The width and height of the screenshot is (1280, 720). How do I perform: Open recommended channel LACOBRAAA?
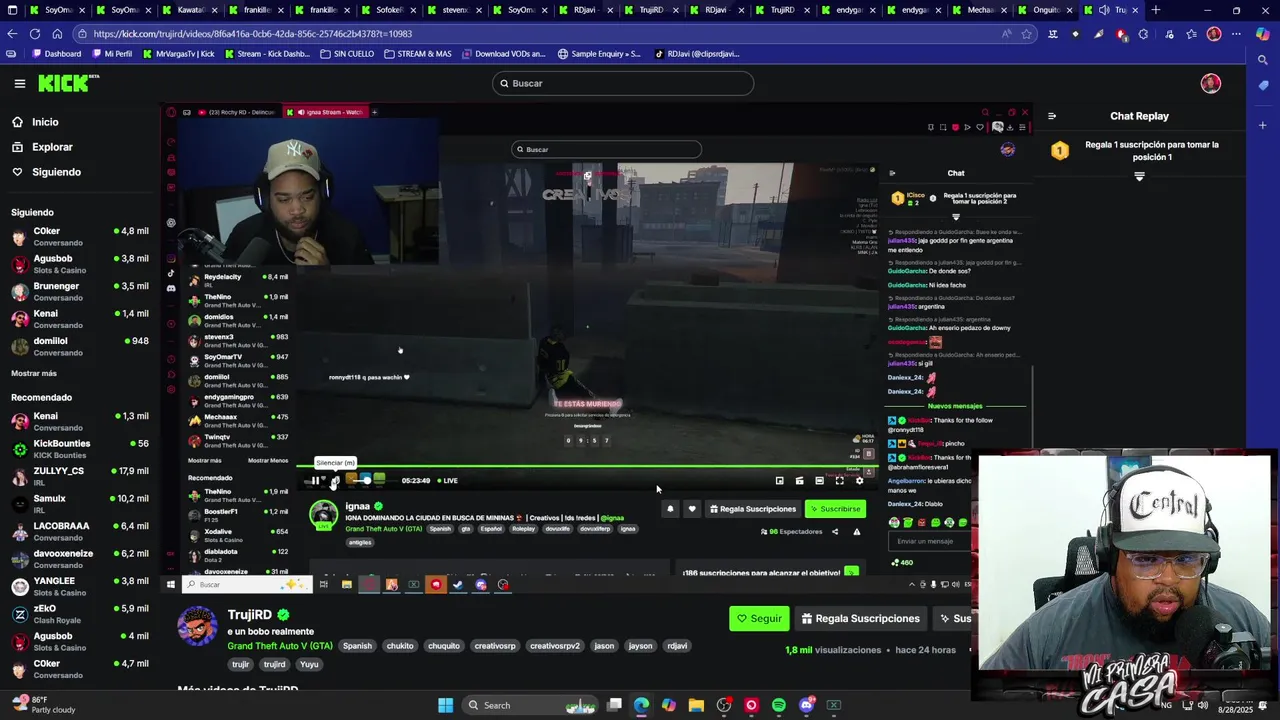point(80,531)
